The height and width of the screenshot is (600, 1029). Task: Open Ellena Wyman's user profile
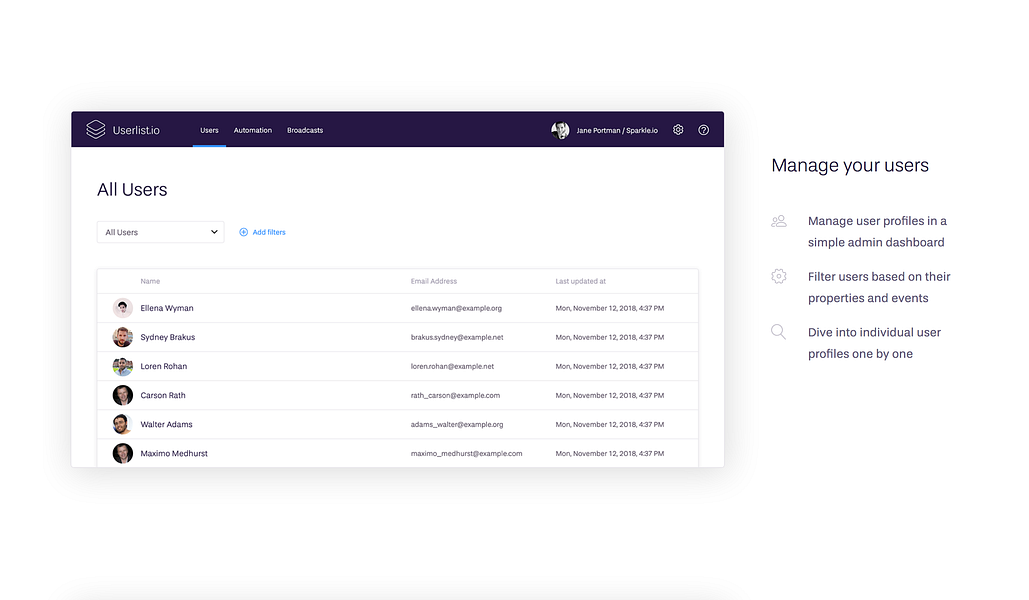click(x=167, y=308)
